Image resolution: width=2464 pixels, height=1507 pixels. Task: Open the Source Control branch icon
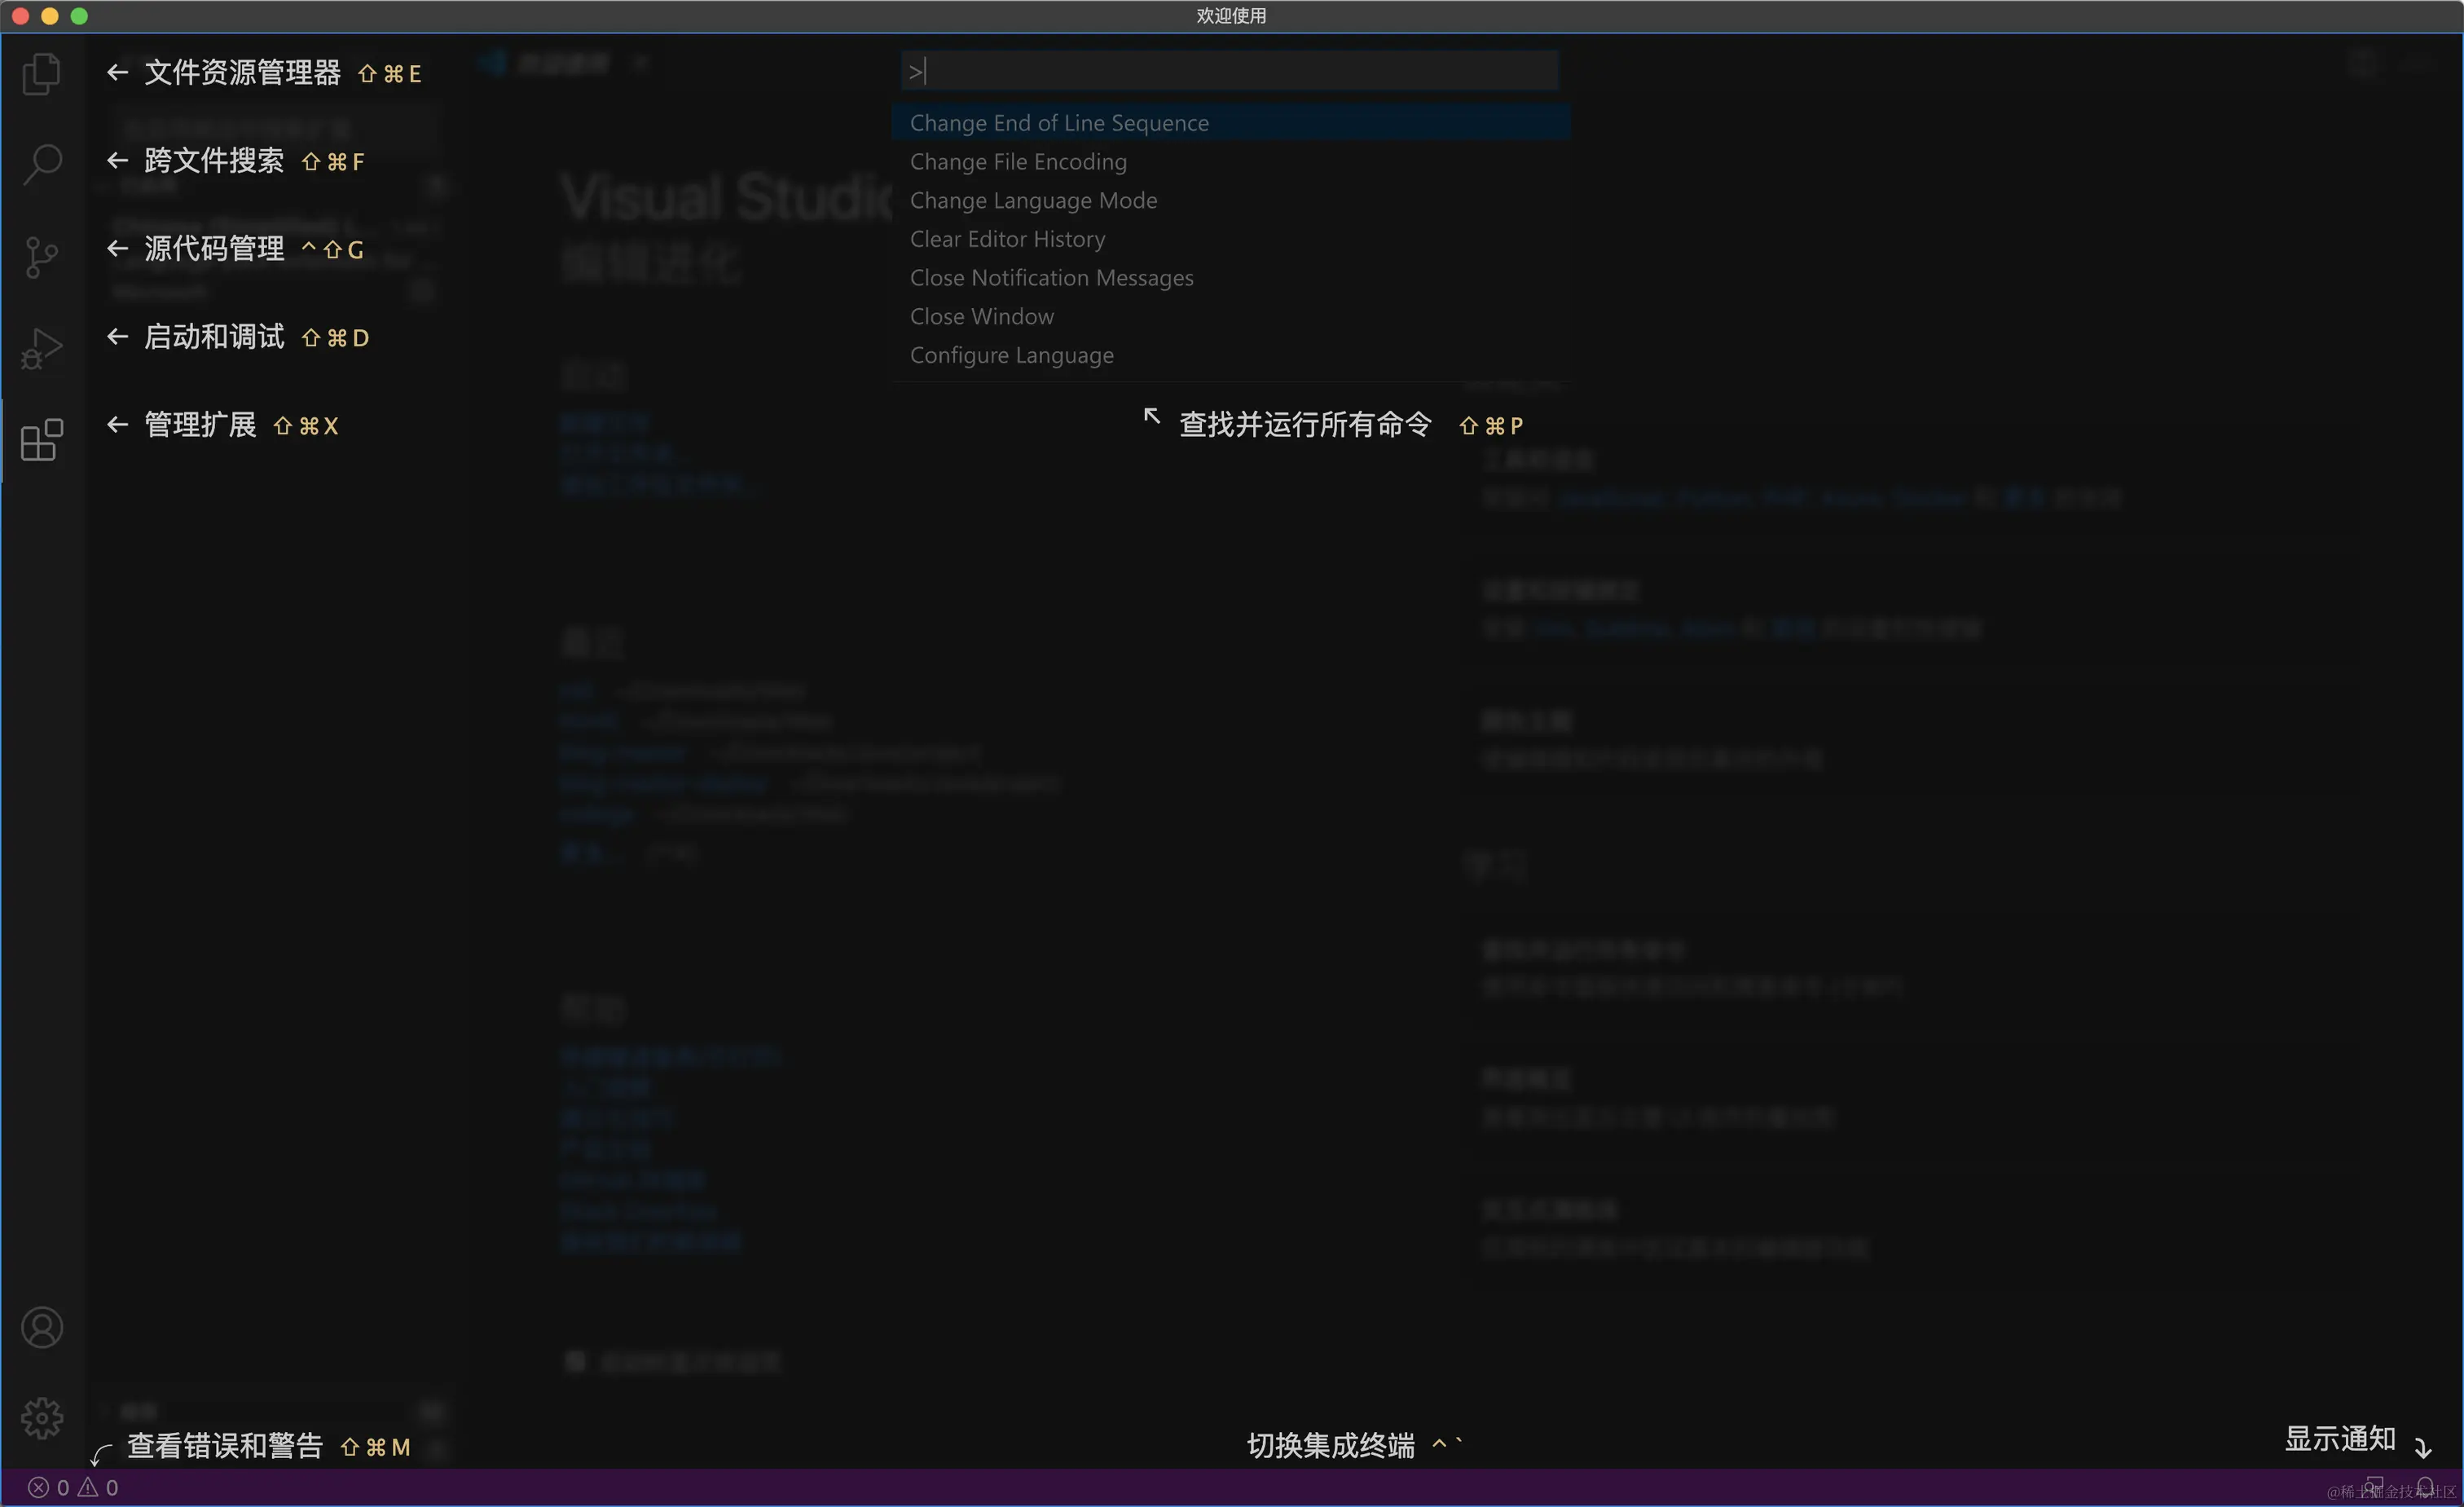42,257
